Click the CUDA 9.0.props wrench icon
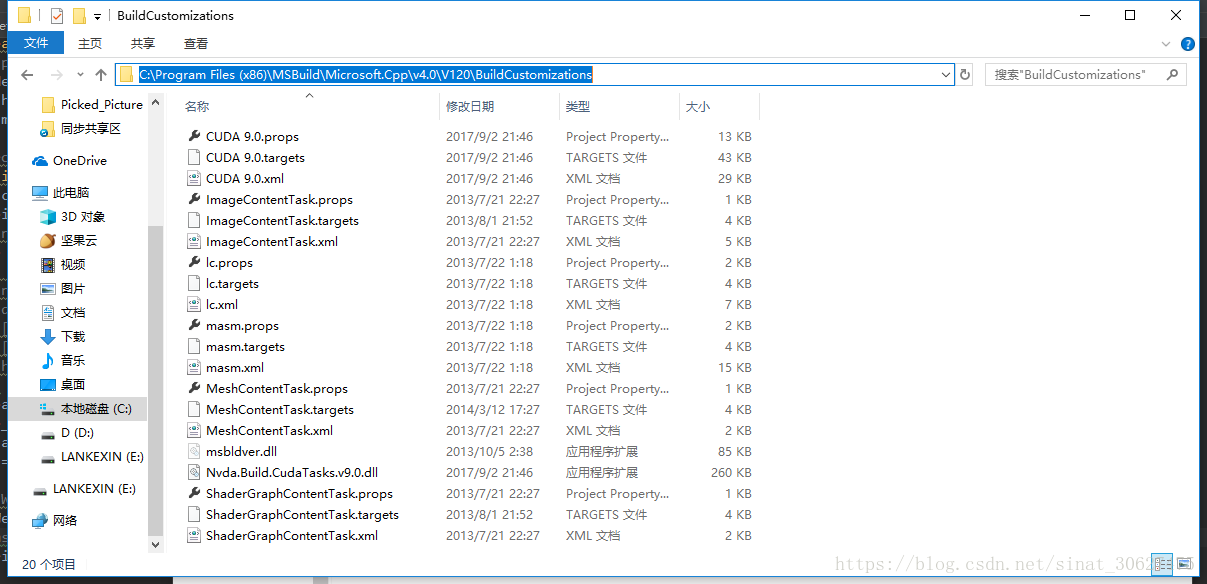 (x=194, y=136)
